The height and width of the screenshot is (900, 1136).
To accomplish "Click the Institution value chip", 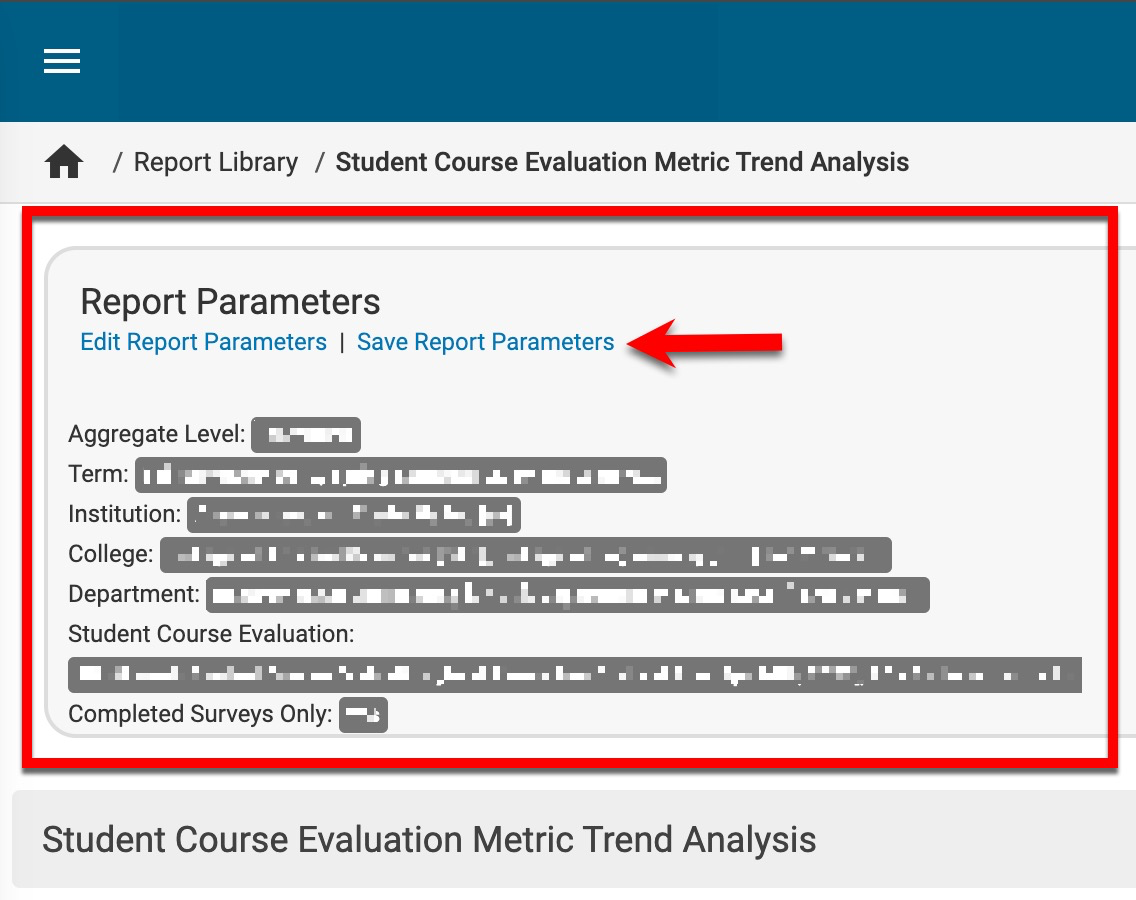I will (354, 515).
